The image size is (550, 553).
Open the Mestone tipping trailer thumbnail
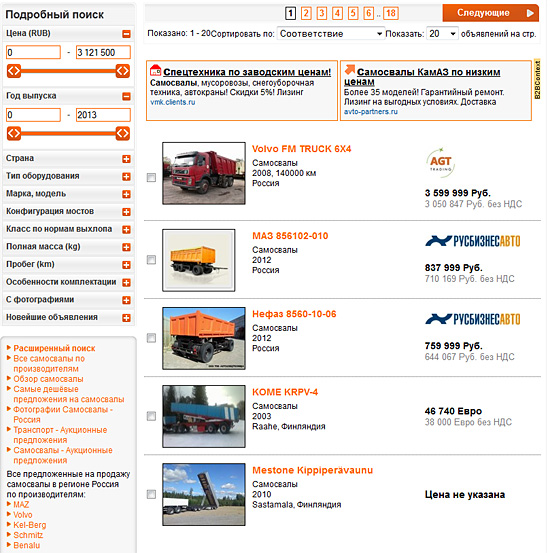[x=204, y=494]
